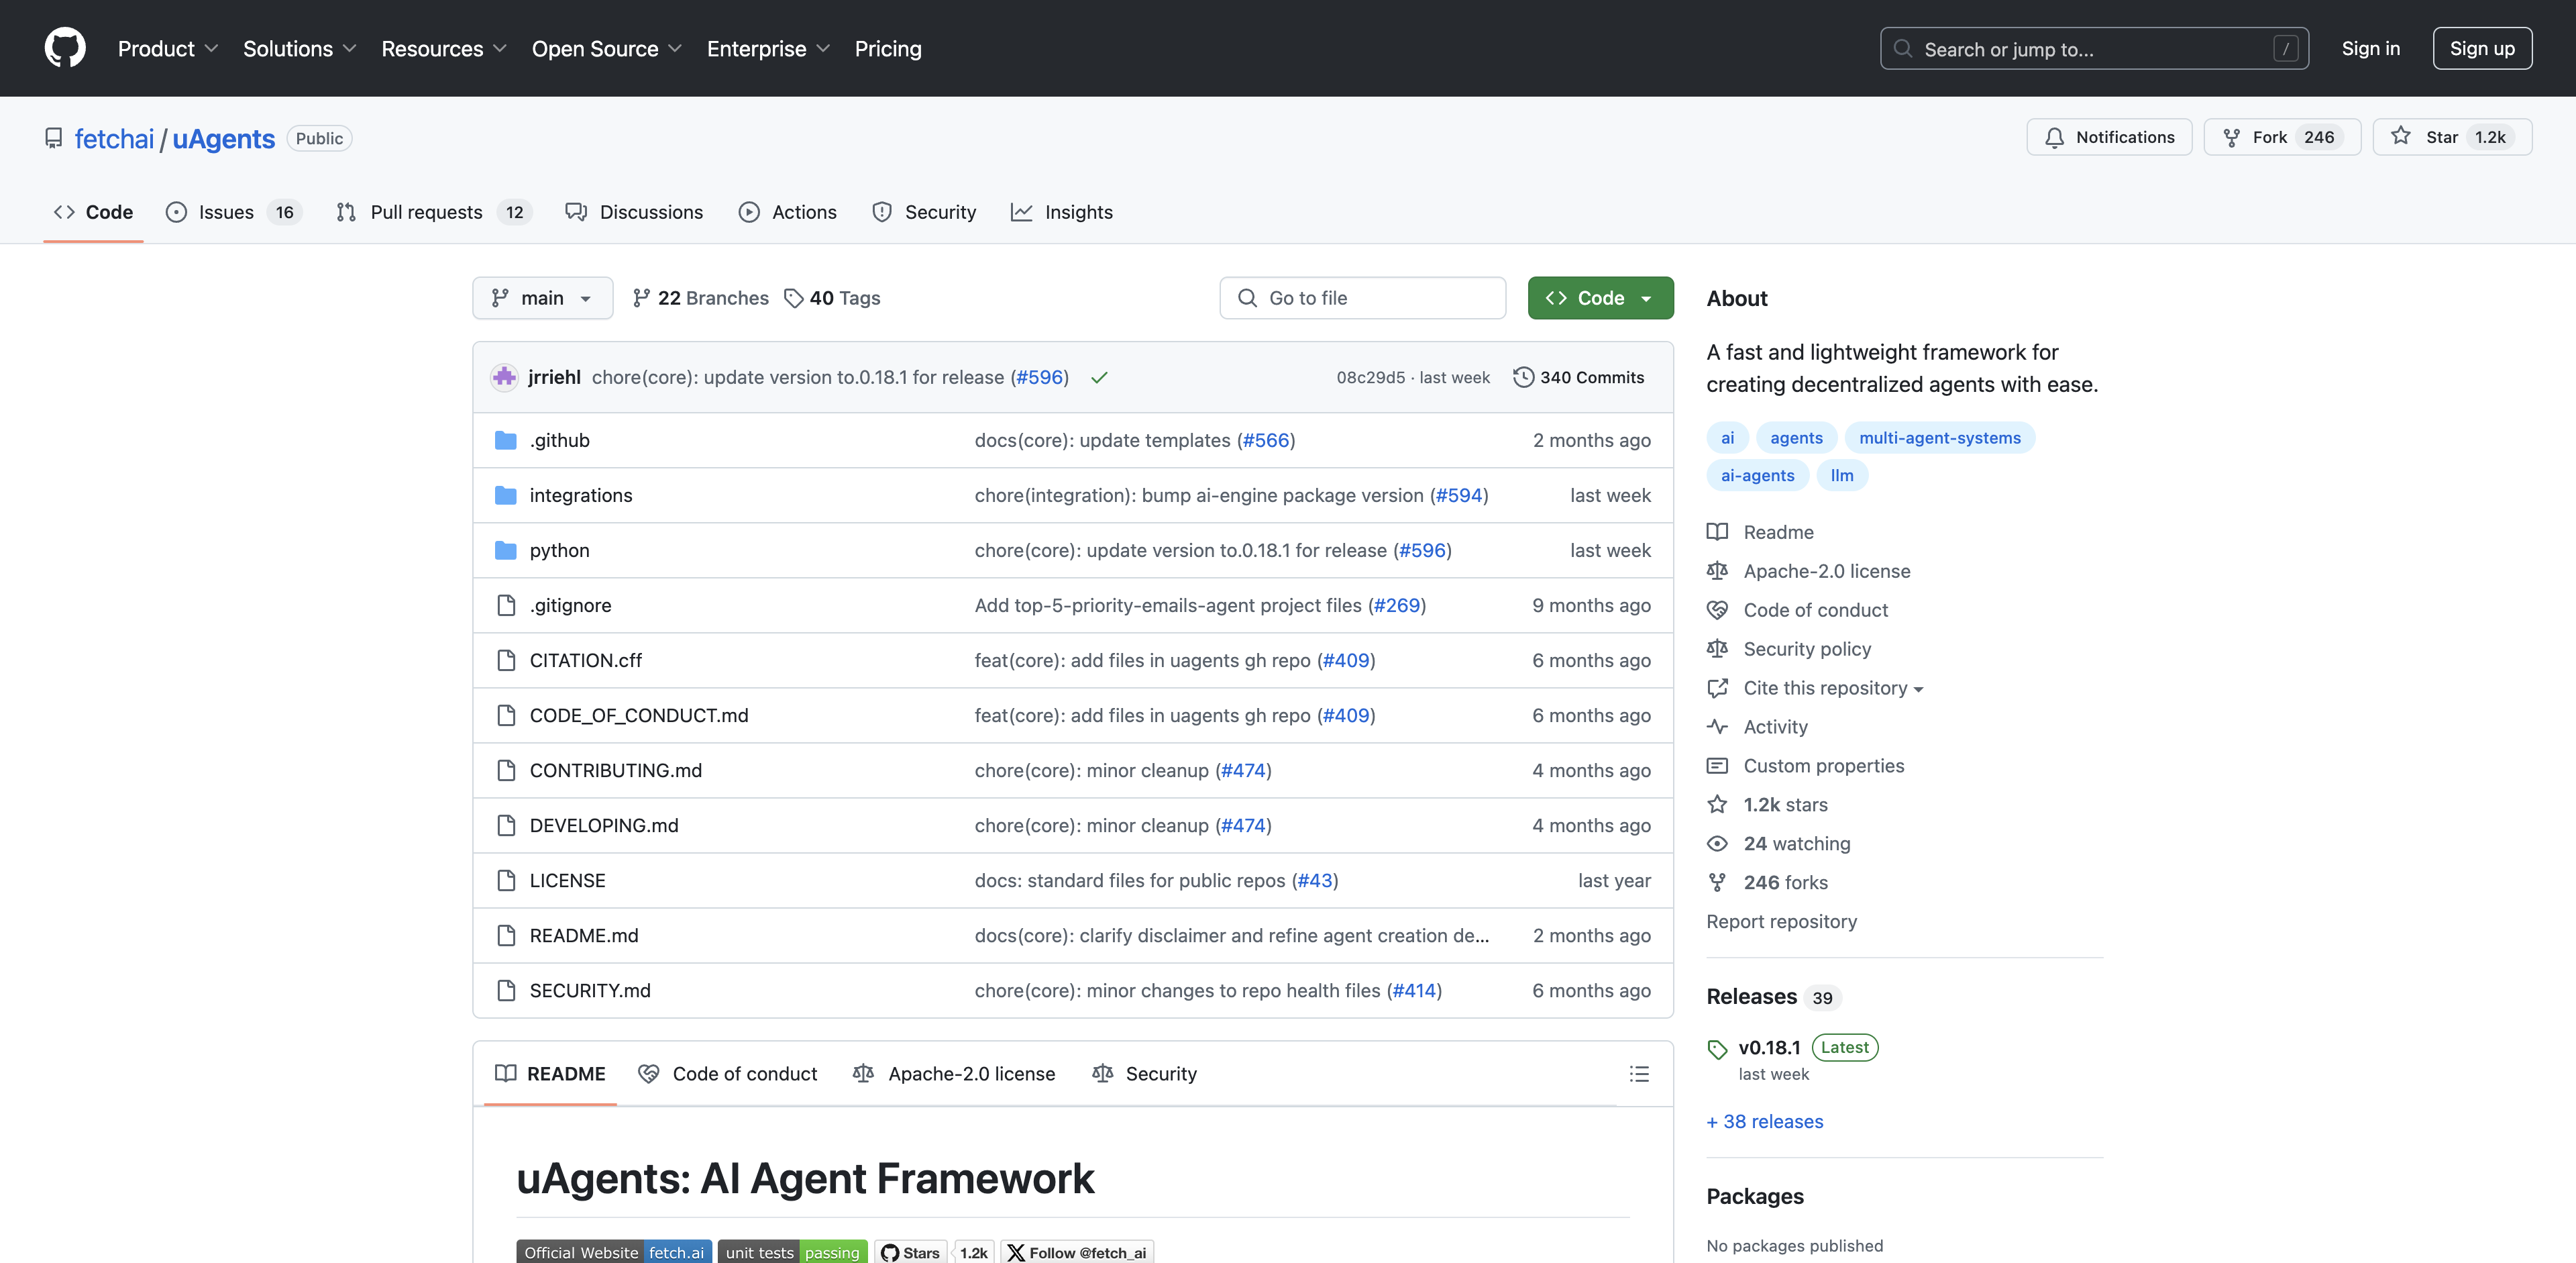Image resolution: width=2576 pixels, height=1263 pixels.
Task: Switch to the Pull requests tab
Action: 433,212
